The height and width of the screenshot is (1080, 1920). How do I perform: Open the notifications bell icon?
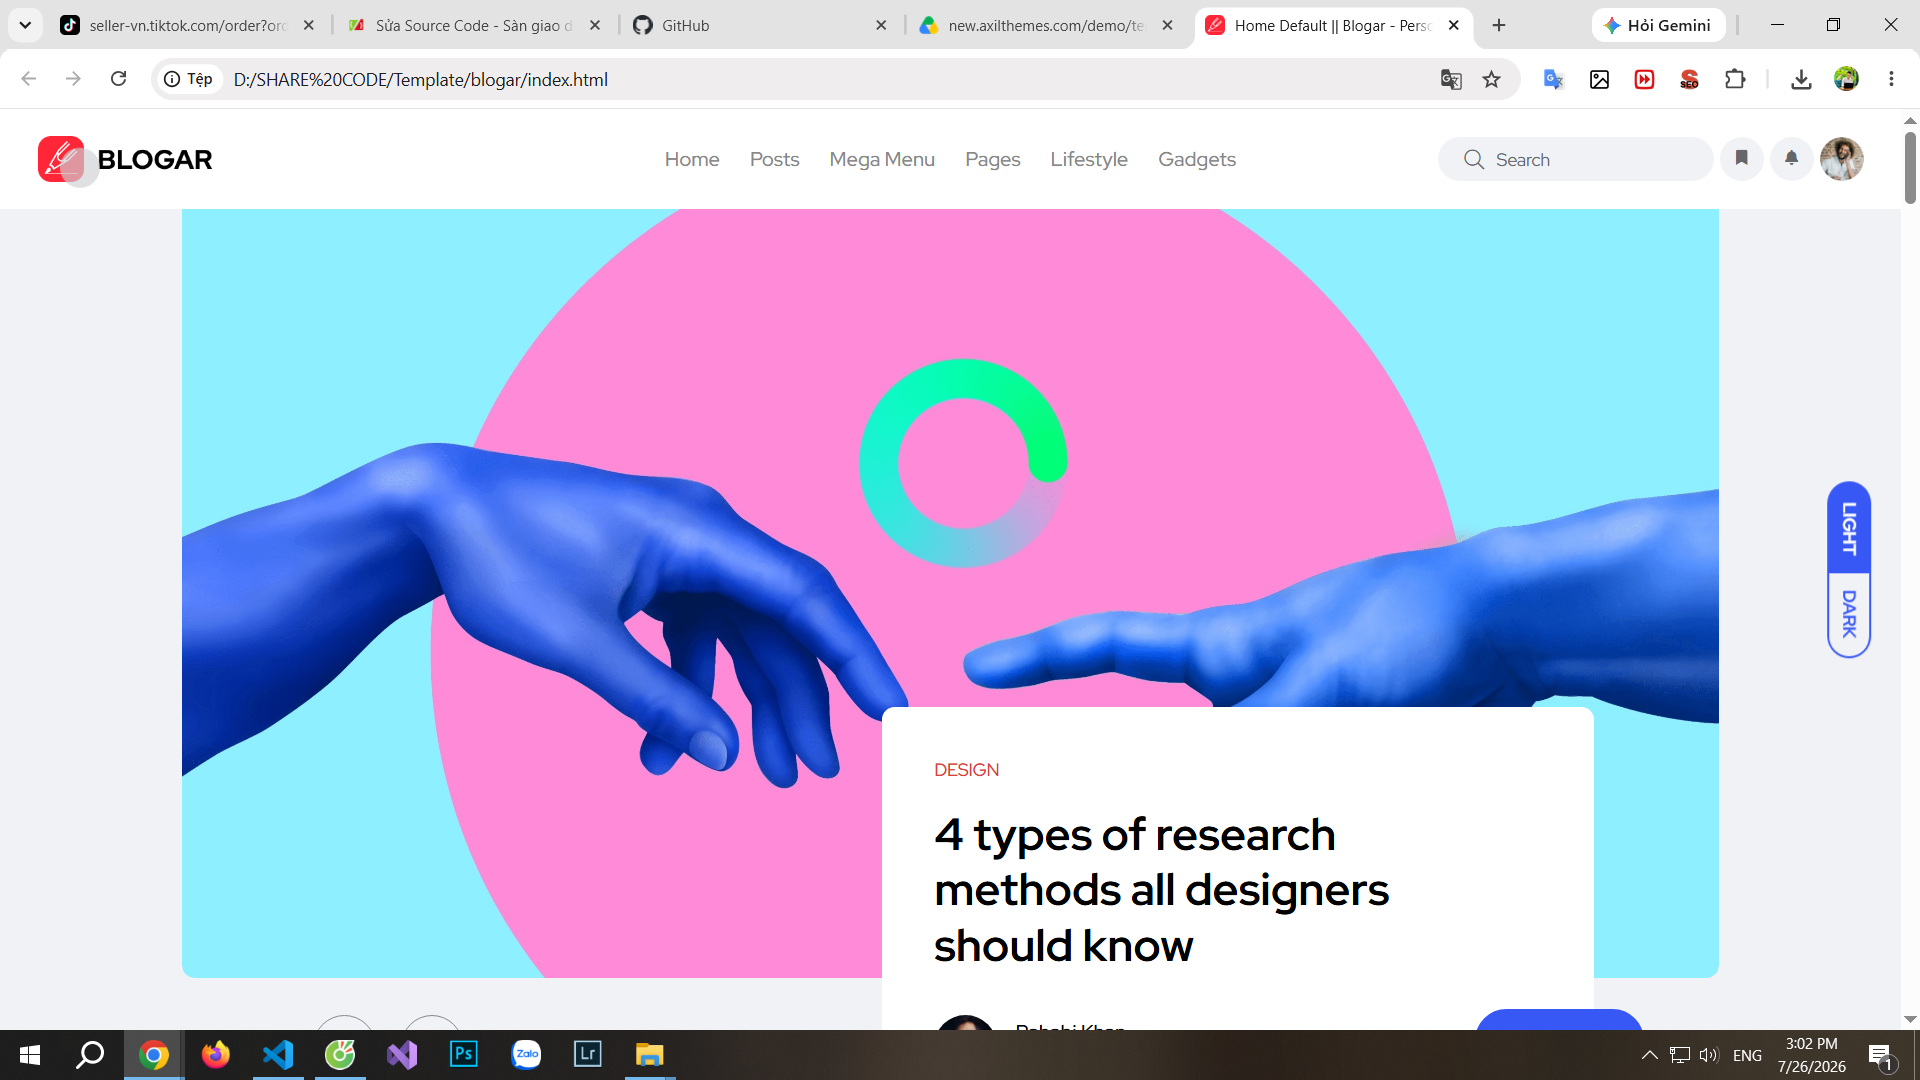coord(1791,158)
